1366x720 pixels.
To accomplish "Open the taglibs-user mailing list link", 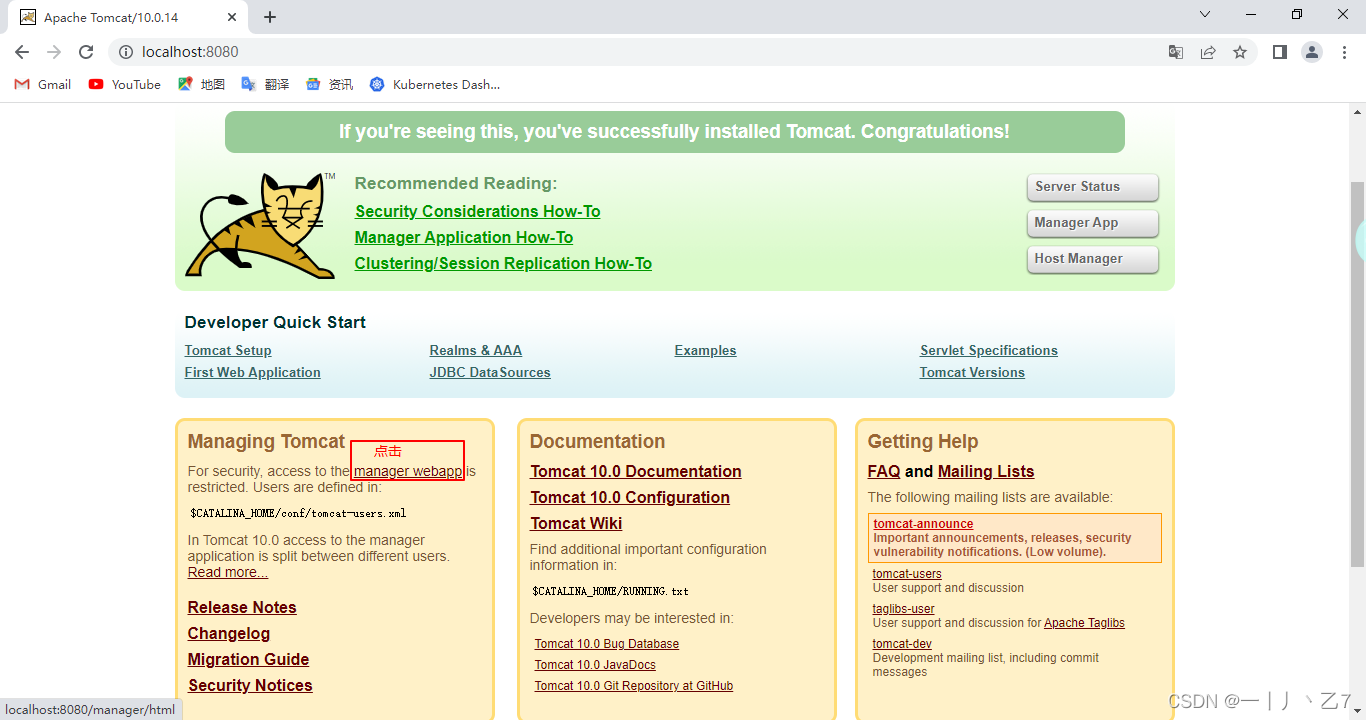I will [904, 609].
